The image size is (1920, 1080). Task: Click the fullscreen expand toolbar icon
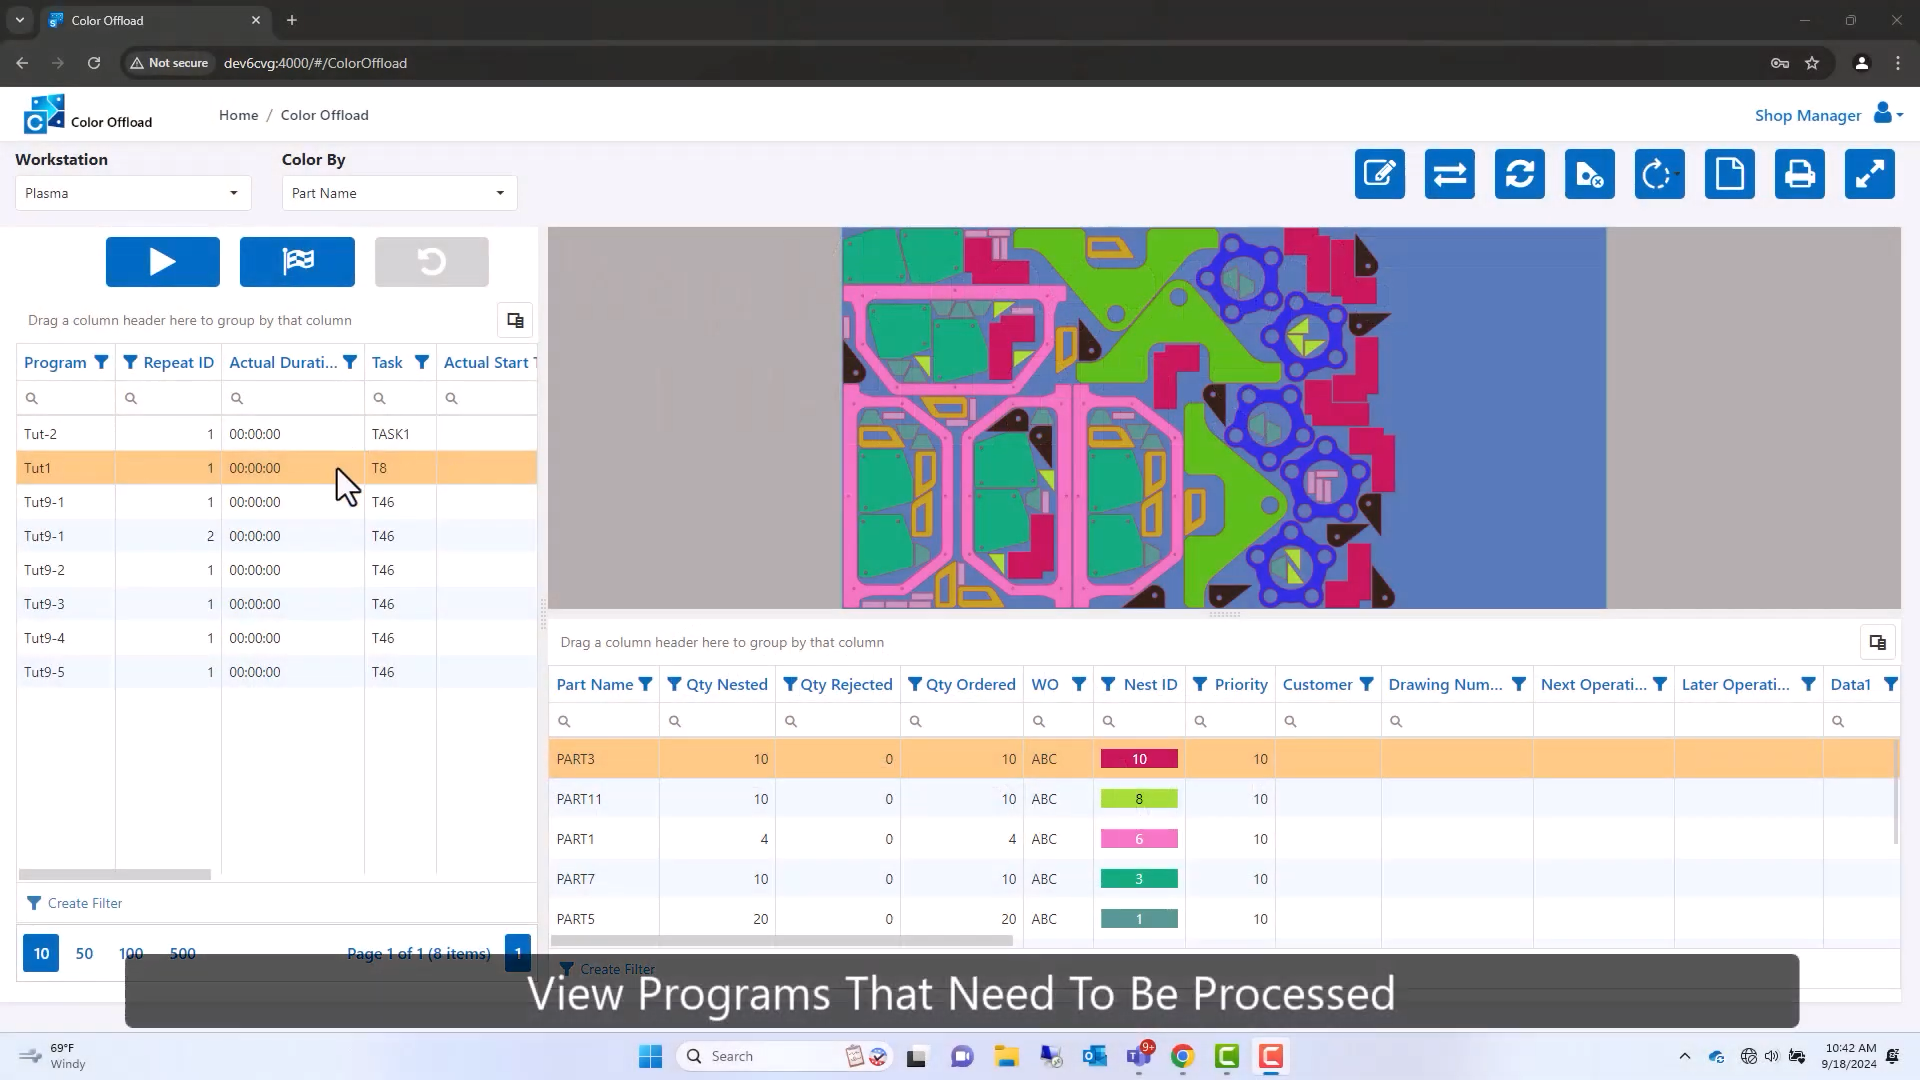tap(1869, 174)
